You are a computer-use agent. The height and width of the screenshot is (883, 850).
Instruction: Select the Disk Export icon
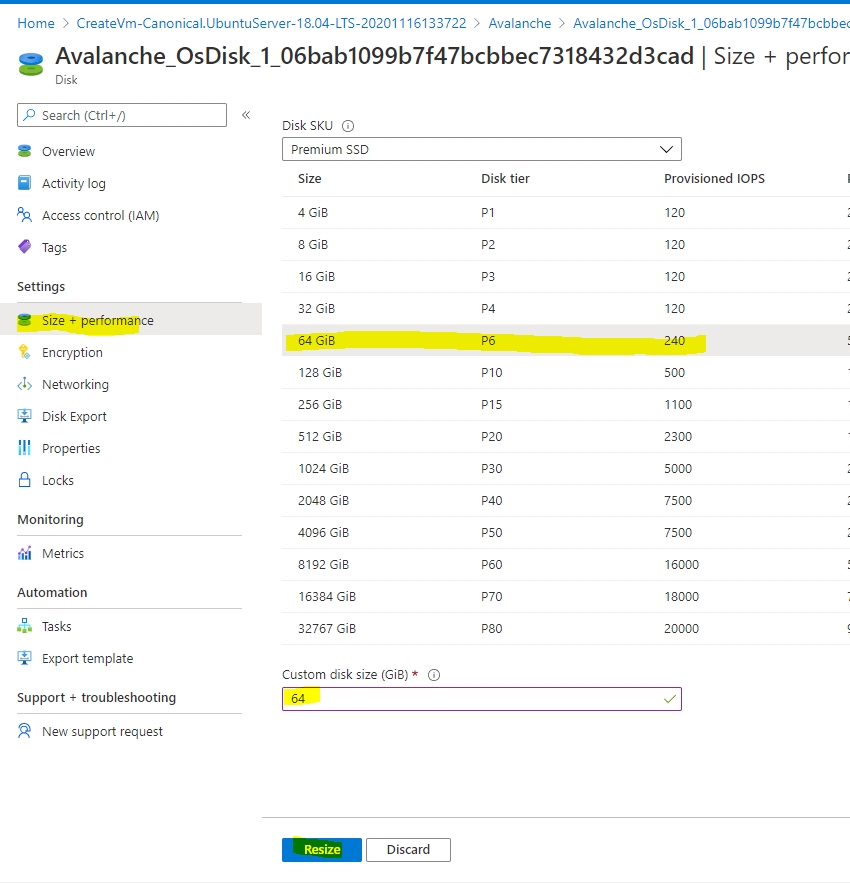coord(25,416)
